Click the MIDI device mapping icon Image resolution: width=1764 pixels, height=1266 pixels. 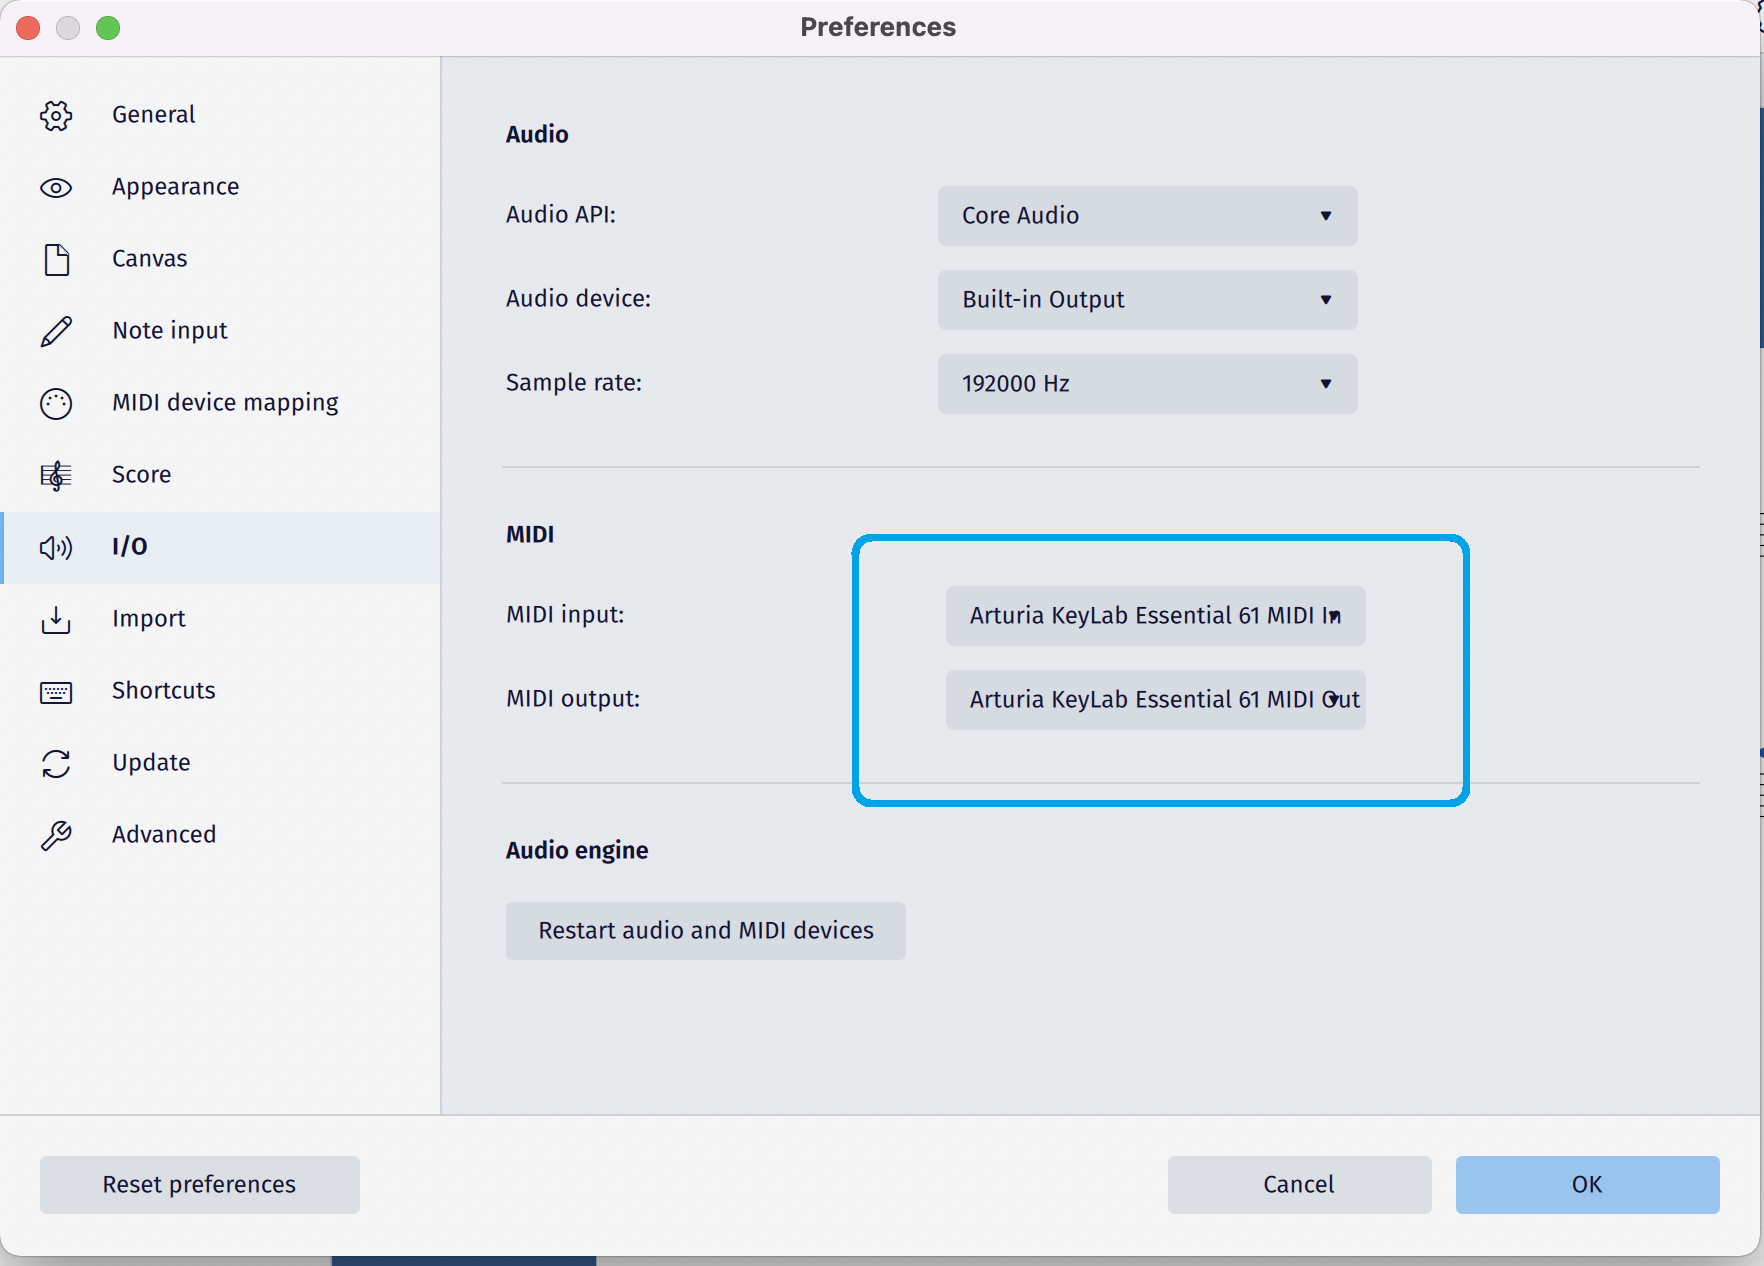click(x=56, y=403)
